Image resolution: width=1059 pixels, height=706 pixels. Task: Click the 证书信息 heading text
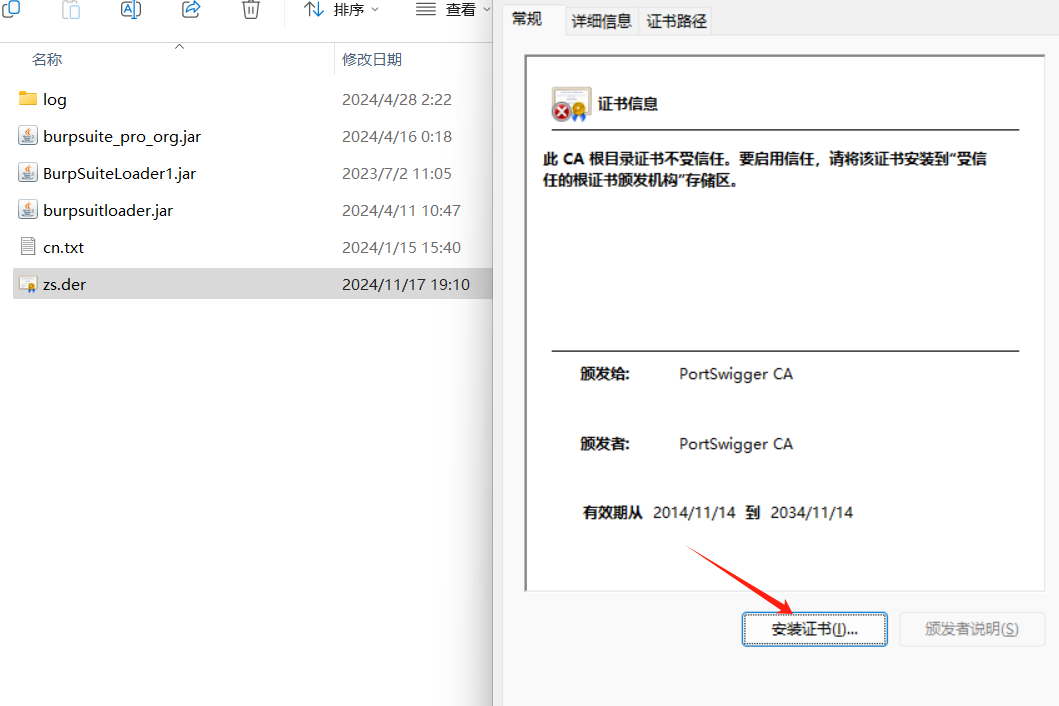coord(627,104)
